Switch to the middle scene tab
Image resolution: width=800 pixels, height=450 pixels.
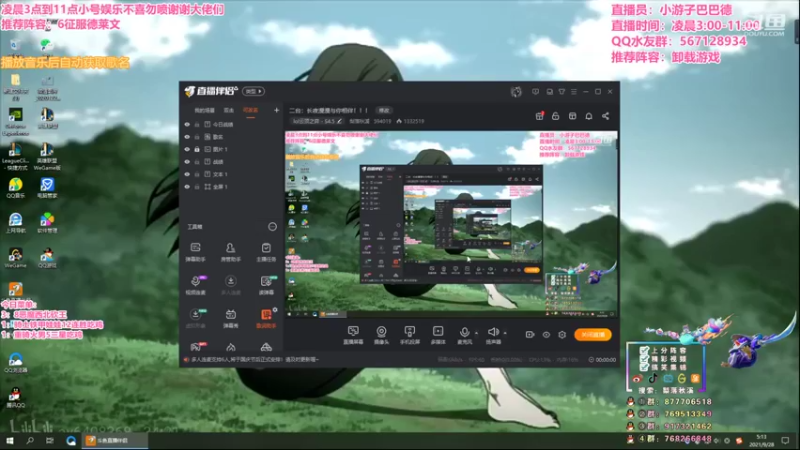coord(229,110)
